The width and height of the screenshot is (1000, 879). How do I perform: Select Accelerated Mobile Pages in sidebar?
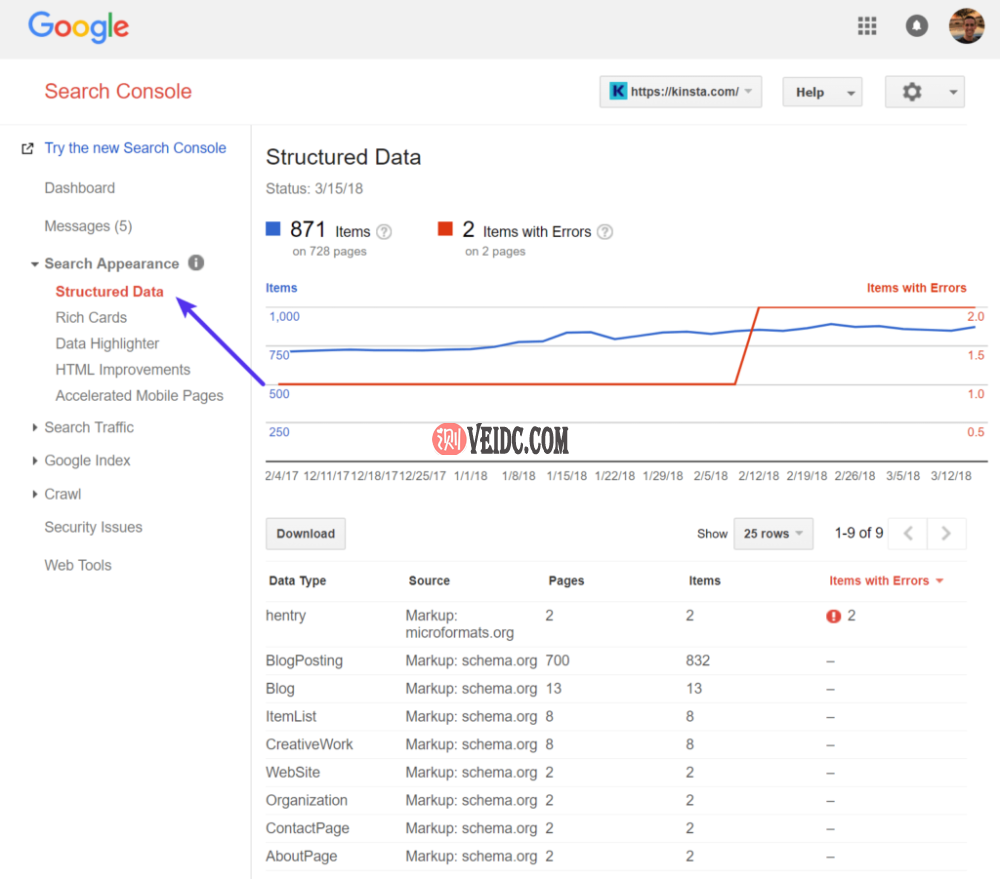tap(139, 396)
